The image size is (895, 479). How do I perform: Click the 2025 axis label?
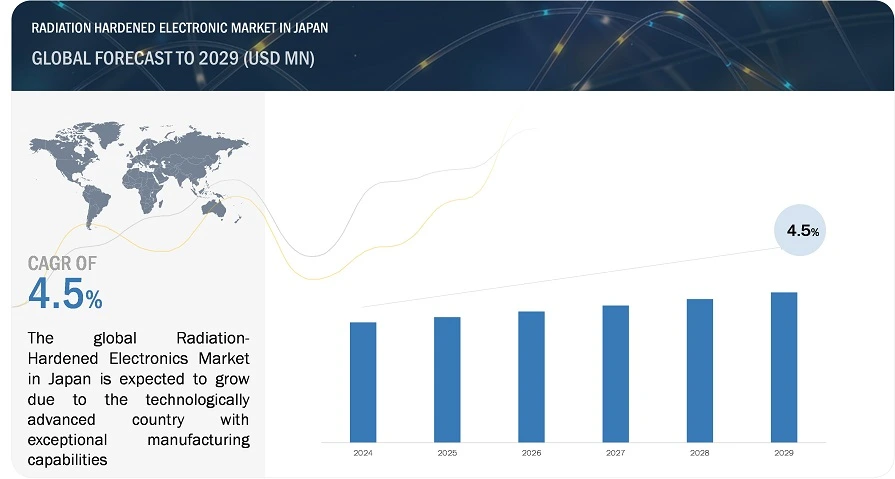(447, 453)
